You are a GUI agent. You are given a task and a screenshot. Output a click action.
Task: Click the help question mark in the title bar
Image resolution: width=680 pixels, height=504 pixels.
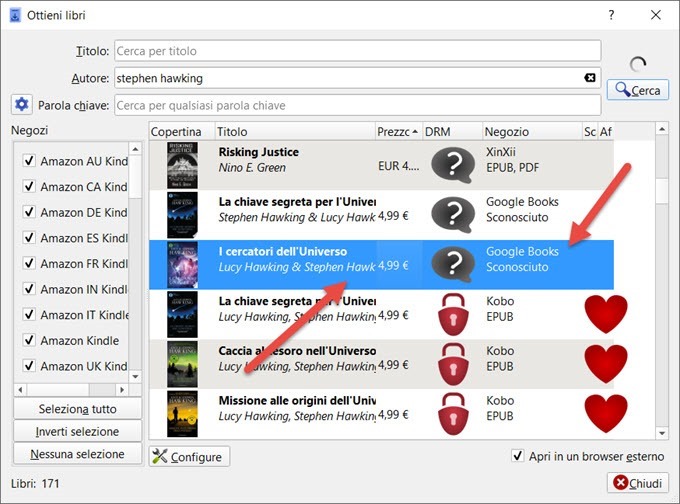tap(611, 15)
